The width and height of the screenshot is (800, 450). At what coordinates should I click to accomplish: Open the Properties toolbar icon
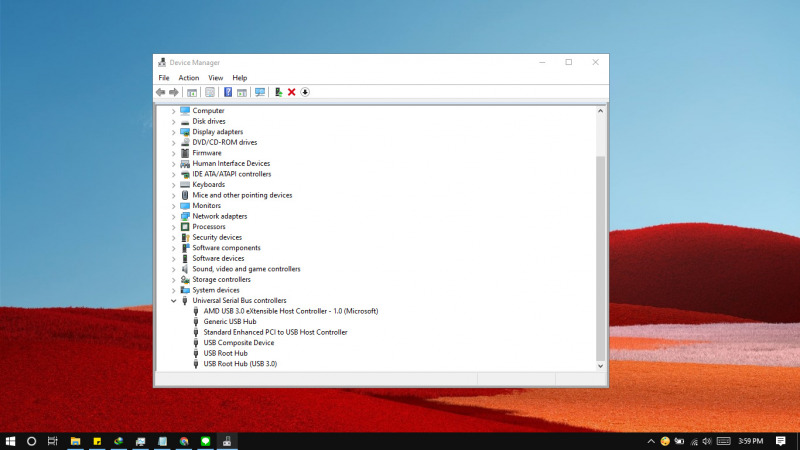(x=210, y=92)
